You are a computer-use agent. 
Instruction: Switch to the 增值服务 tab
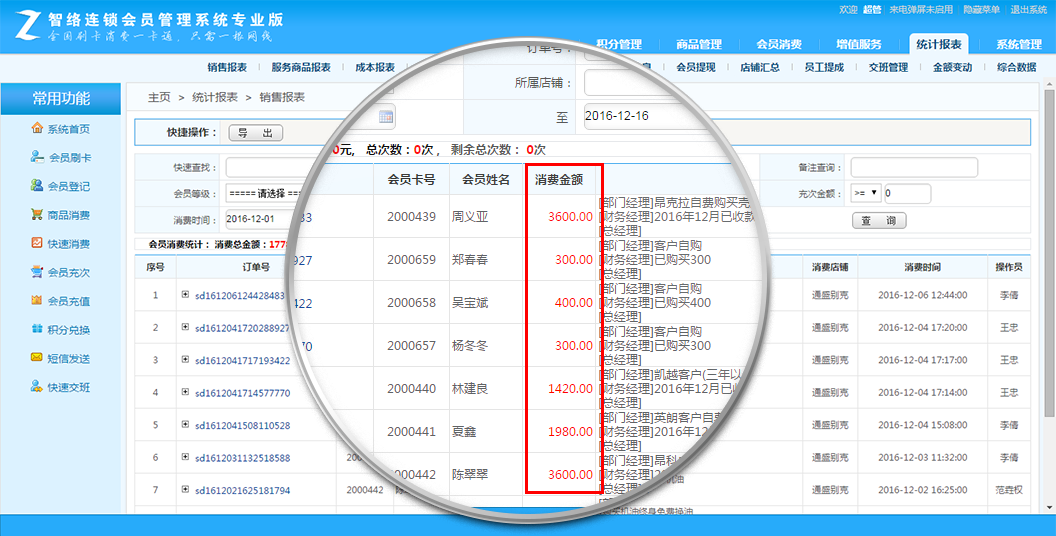click(859, 44)
